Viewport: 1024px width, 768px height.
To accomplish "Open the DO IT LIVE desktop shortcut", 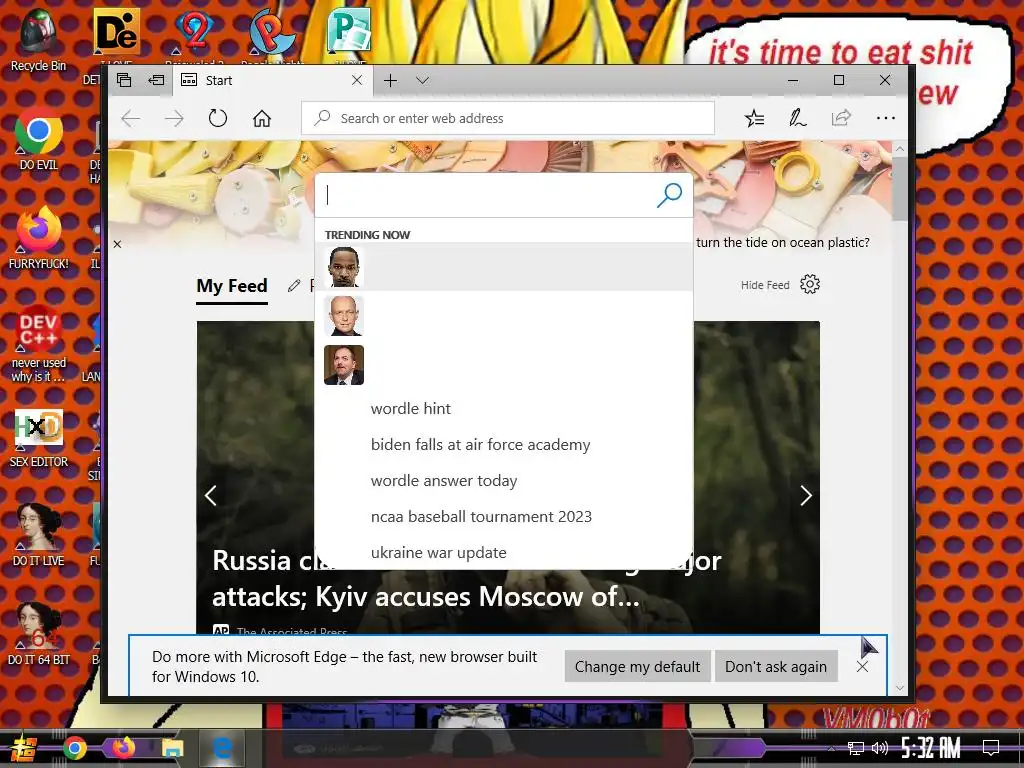I will point(39,536).
